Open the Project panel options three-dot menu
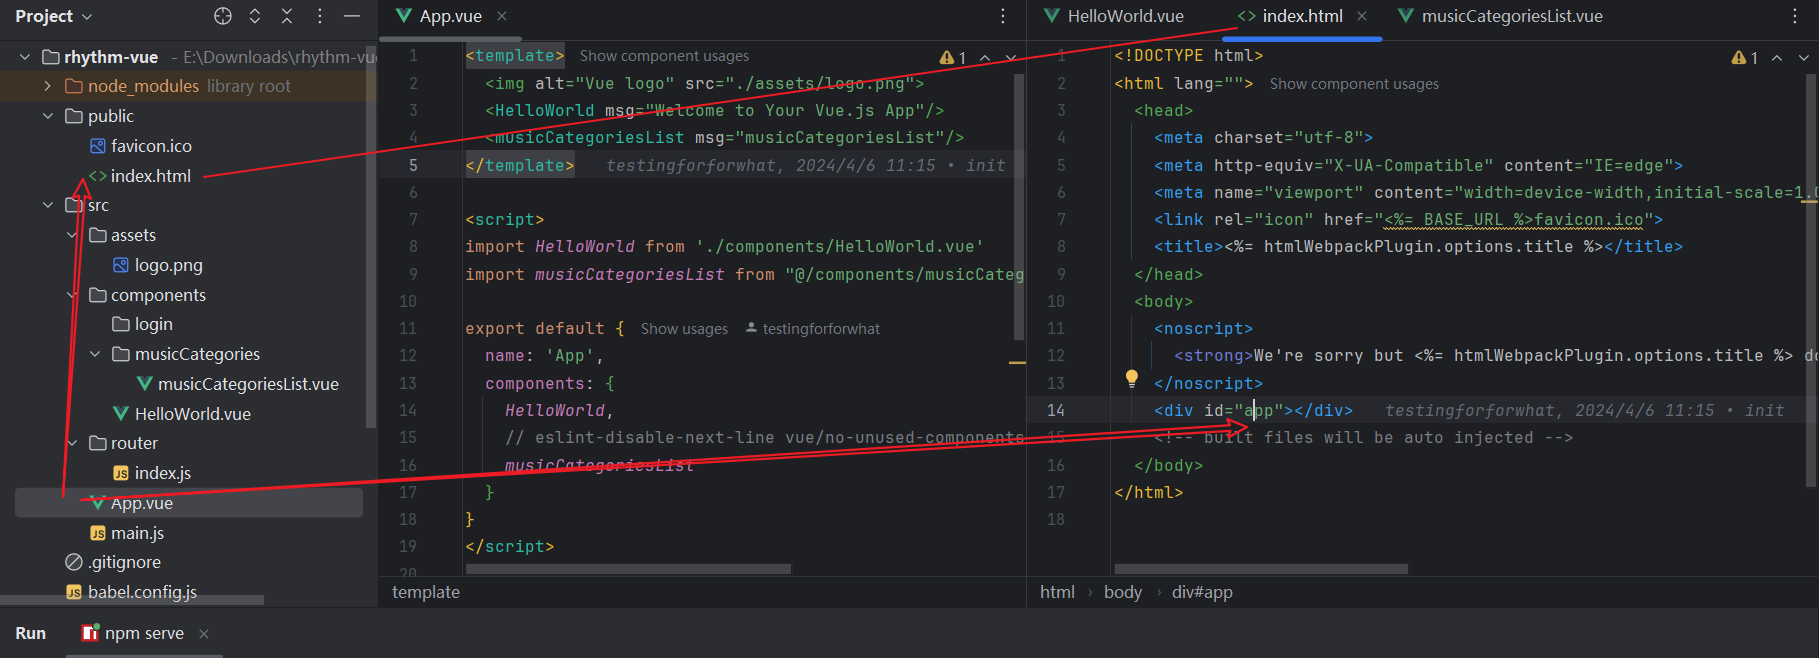This screenshot has height=658, width=1819. [x=320, y=16]
